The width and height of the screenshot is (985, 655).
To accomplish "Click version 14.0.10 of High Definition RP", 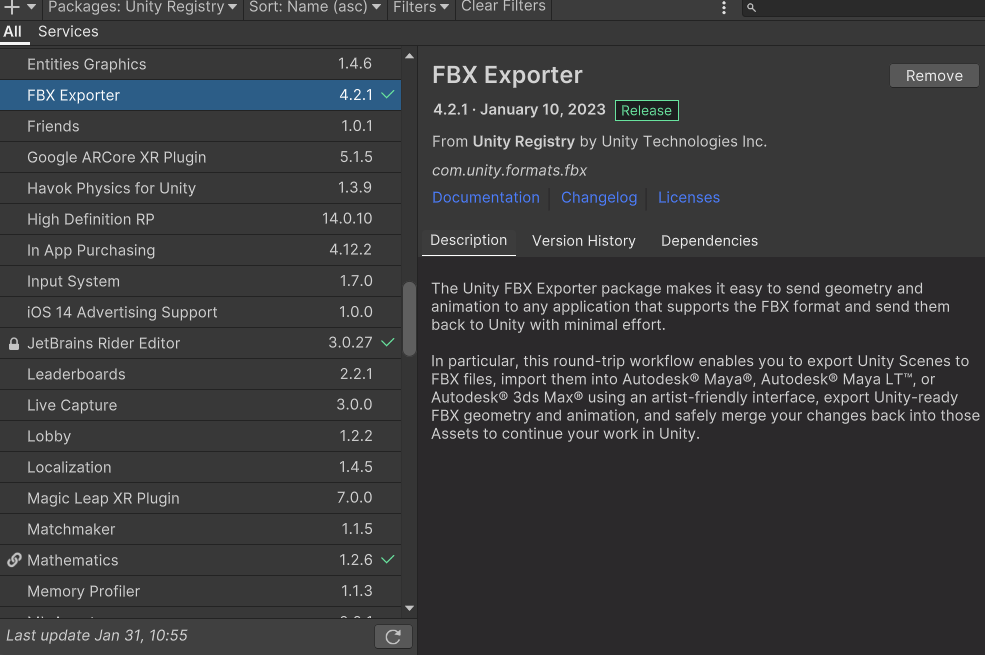I will coord(347,219).
